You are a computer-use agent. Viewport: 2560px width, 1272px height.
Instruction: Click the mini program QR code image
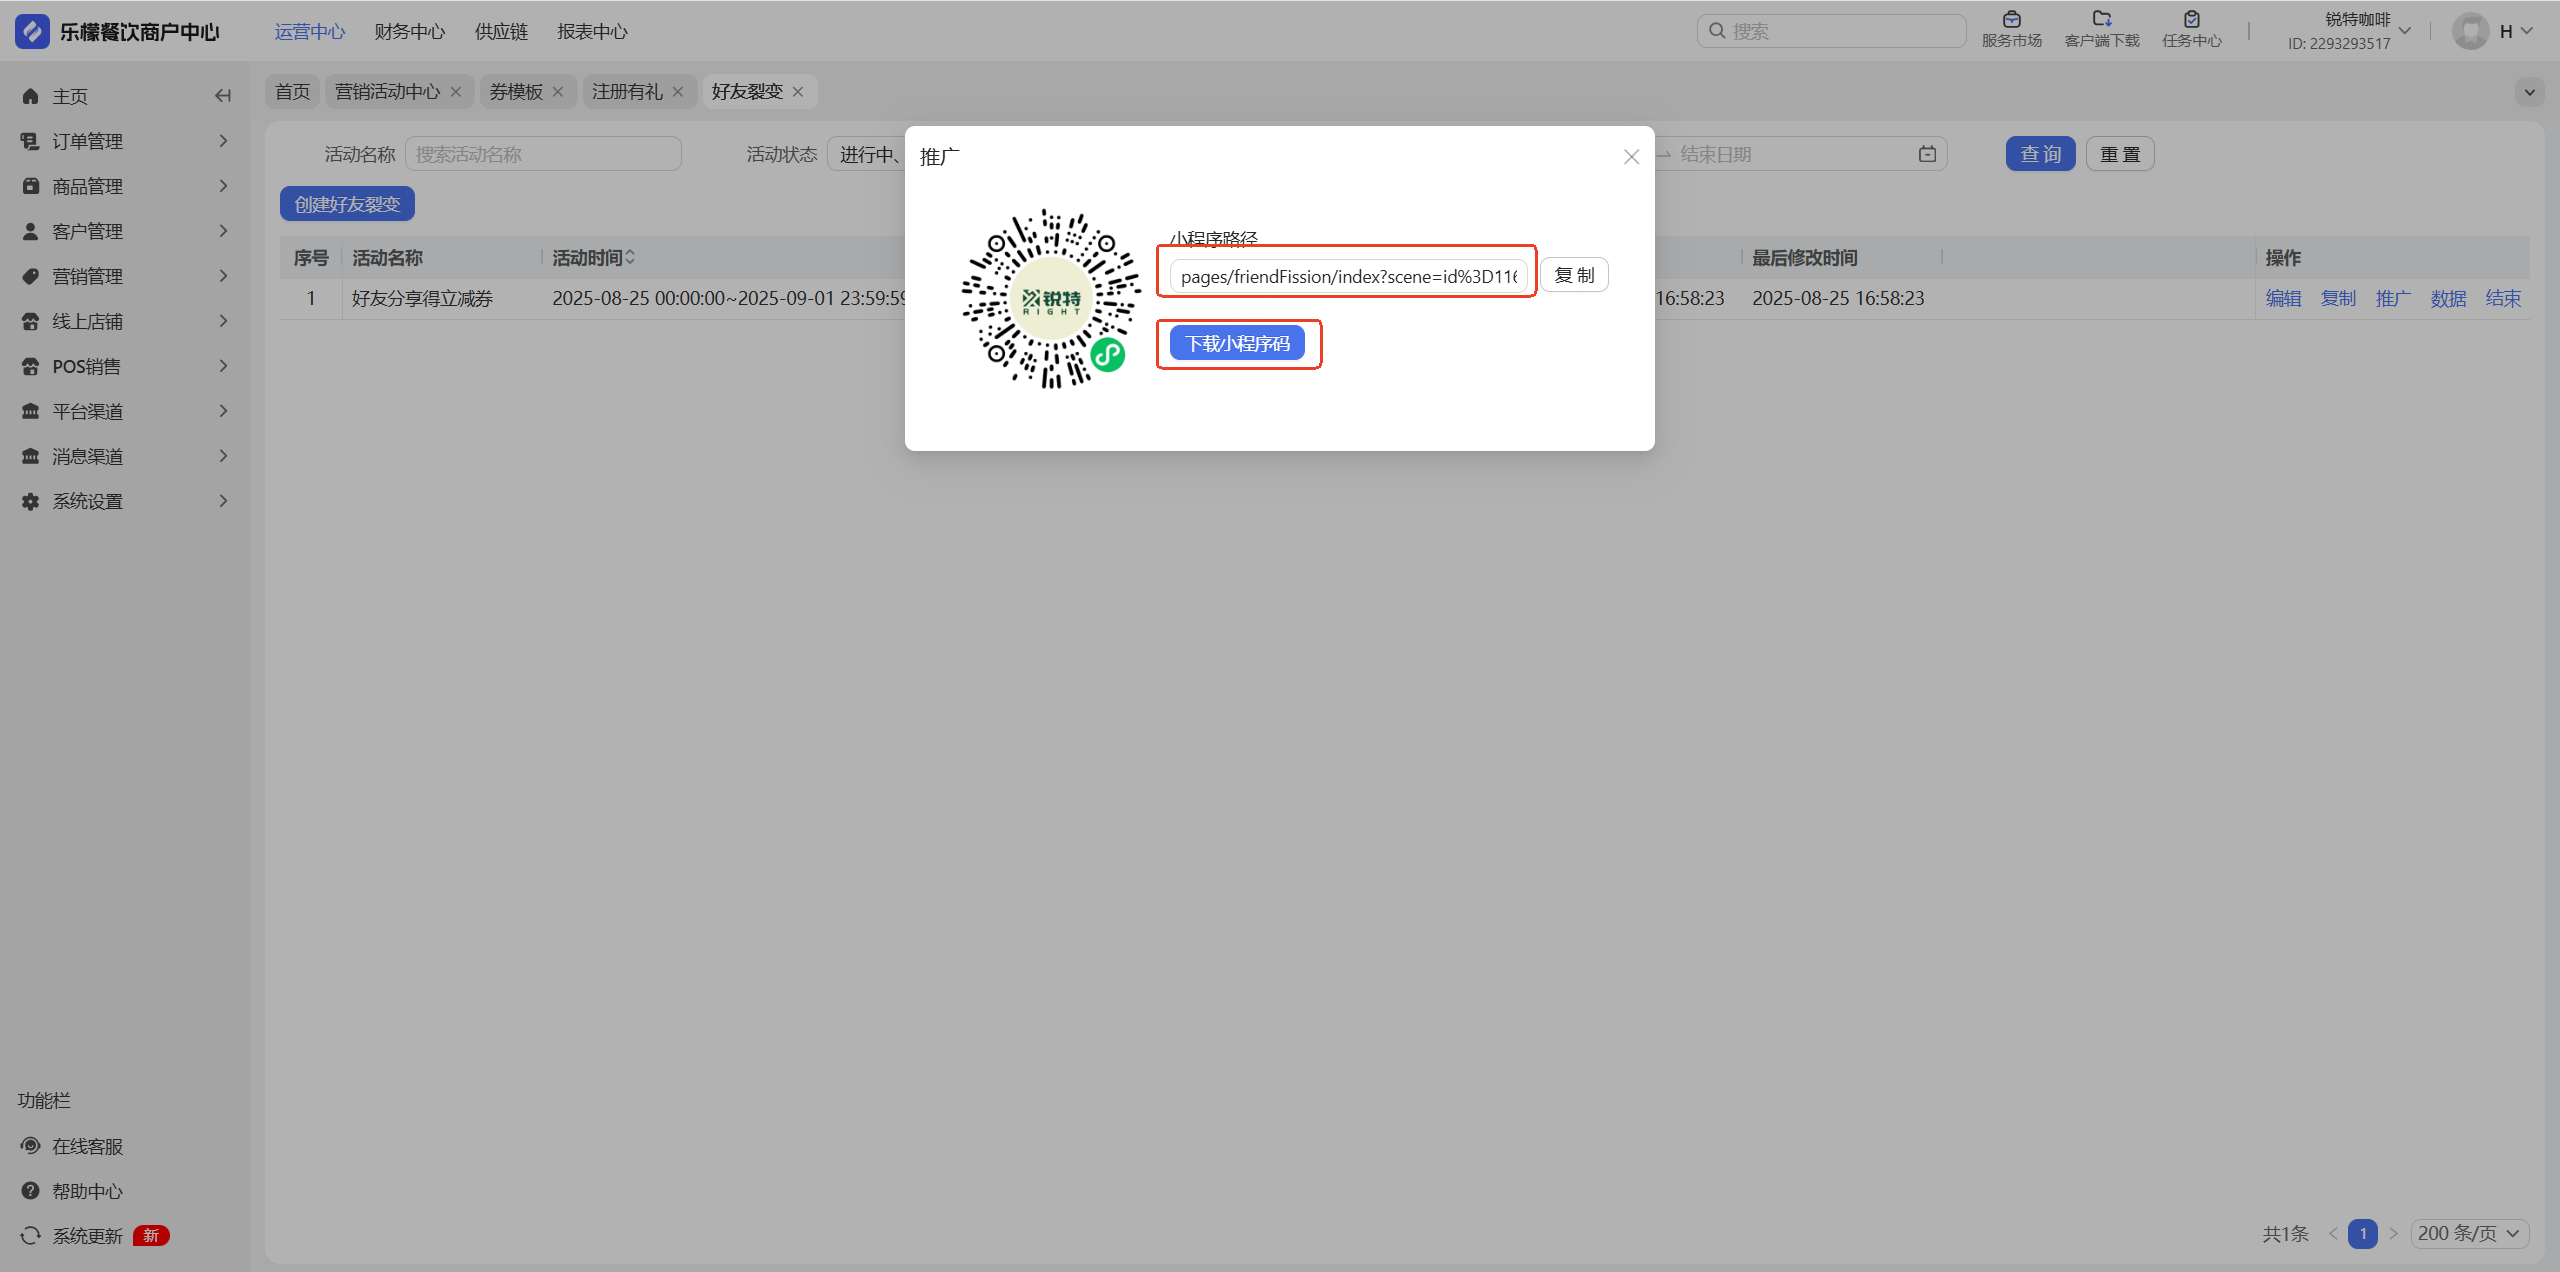point(1051,298)
